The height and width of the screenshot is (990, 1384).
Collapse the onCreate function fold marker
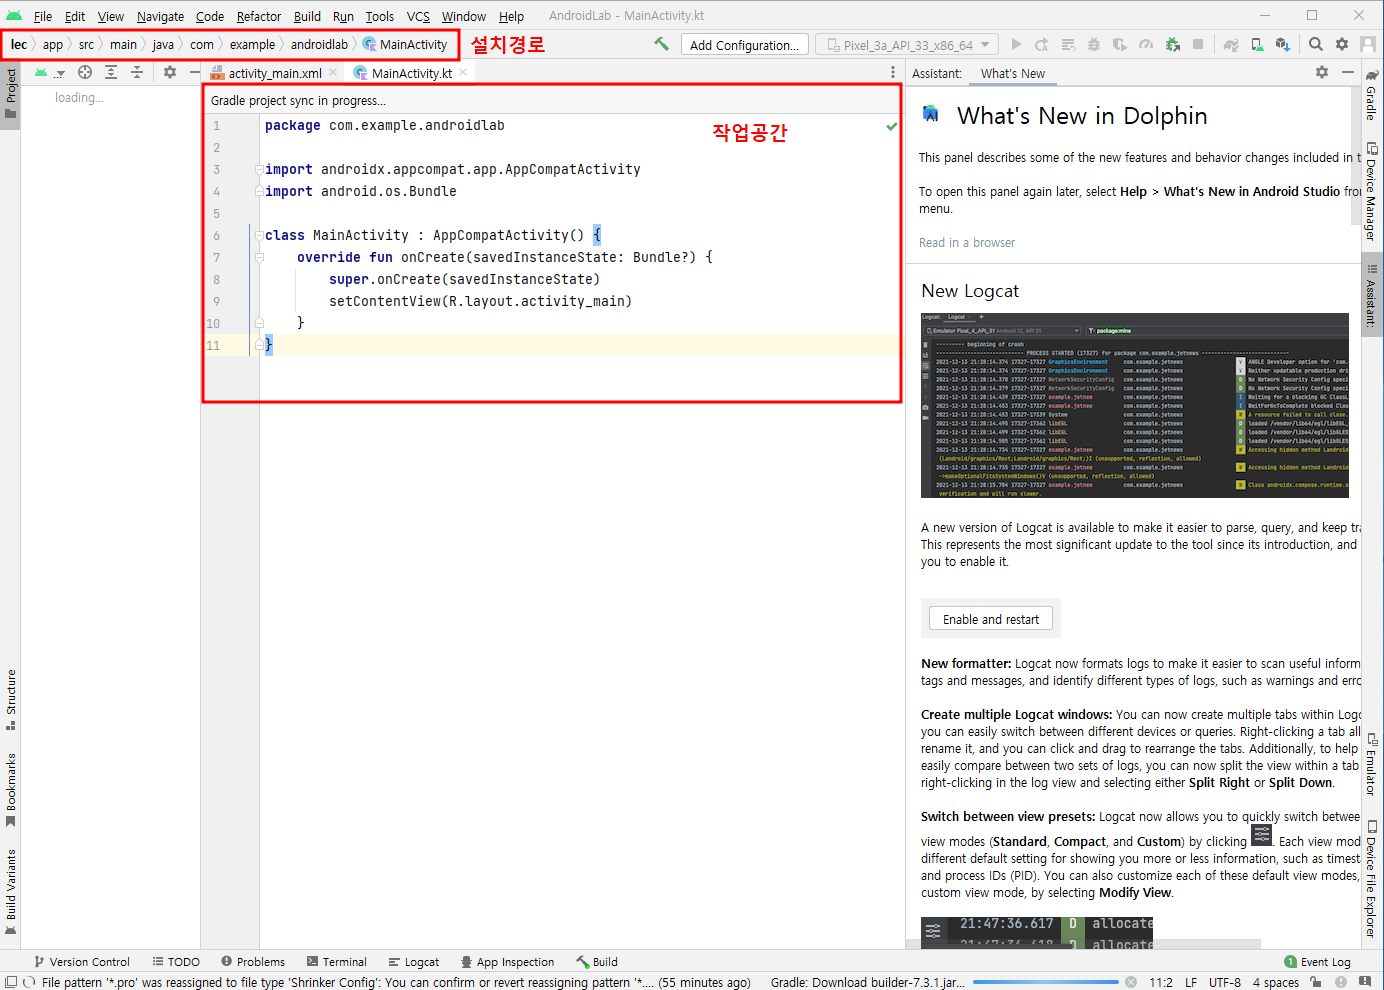[x=259, y=257]
